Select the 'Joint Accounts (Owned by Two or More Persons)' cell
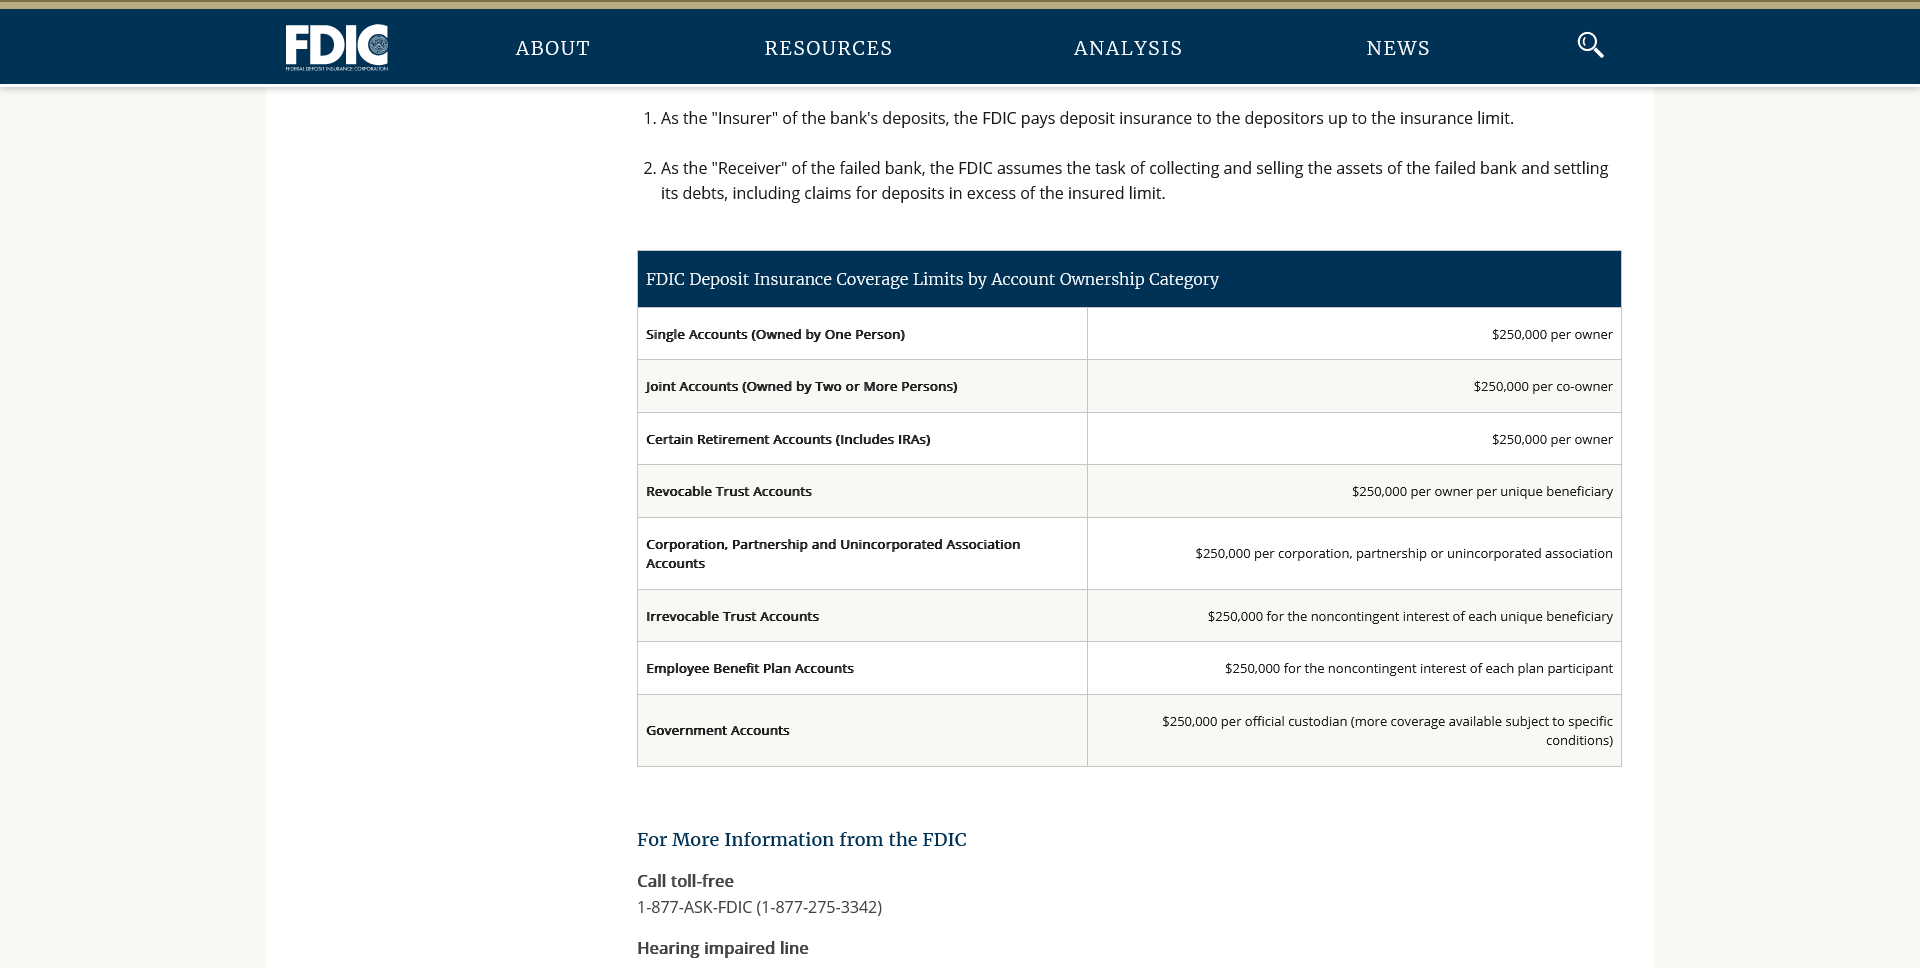This screenshot has width=1920, height=968. (862, 386)
